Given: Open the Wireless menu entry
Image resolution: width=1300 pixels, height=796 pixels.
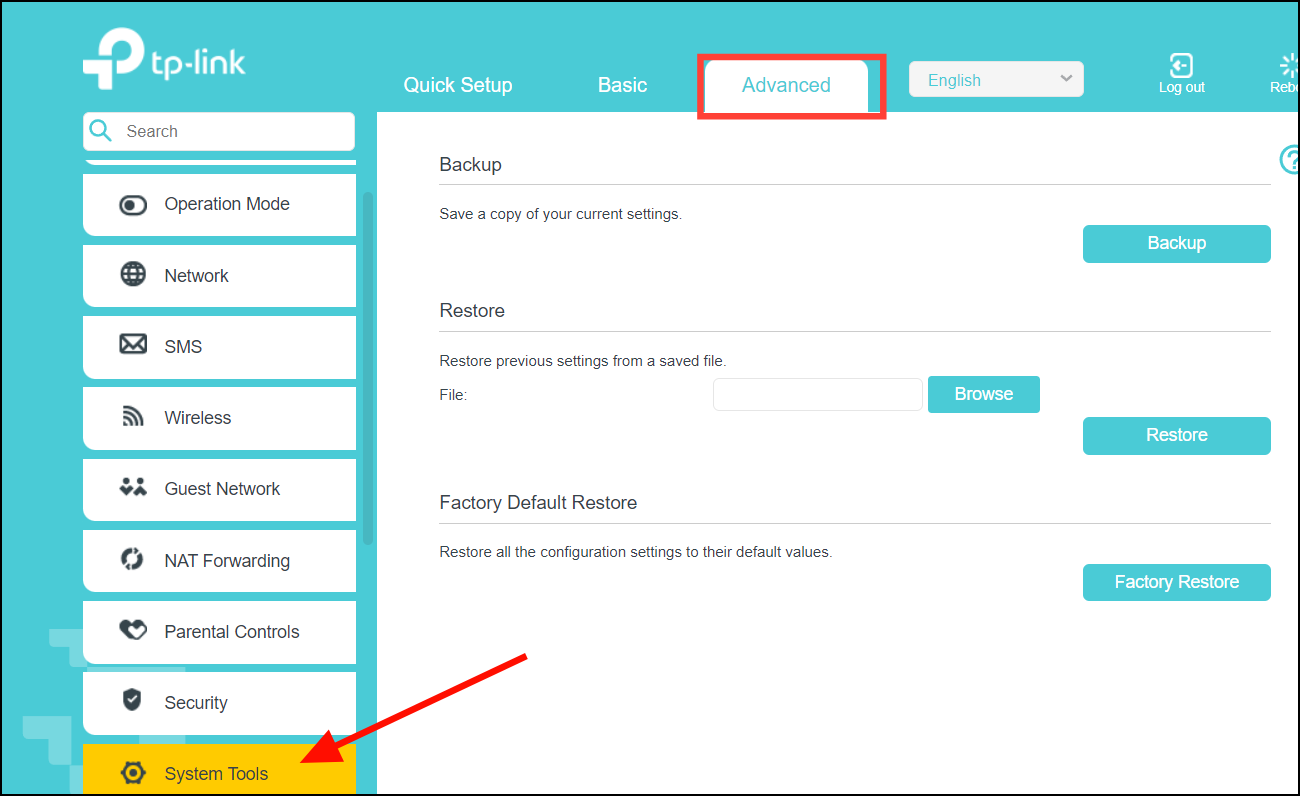Looking at the screenshot, I should (219, 417).
